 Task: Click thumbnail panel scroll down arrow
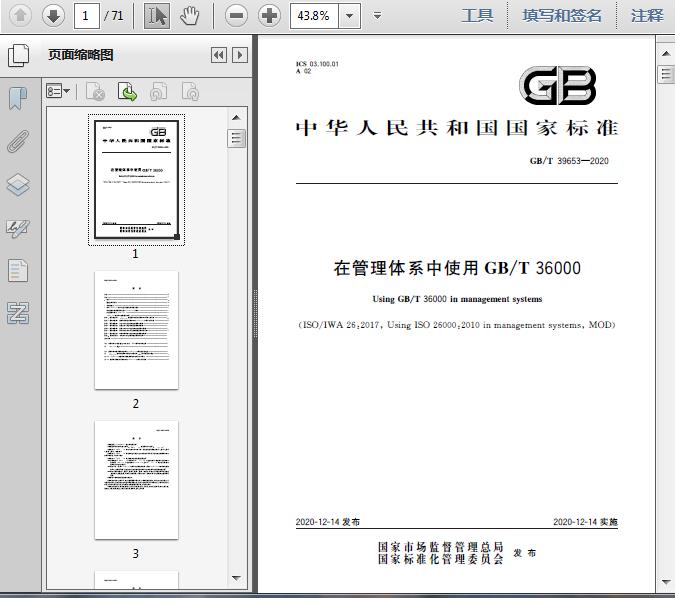coord(236,578)
